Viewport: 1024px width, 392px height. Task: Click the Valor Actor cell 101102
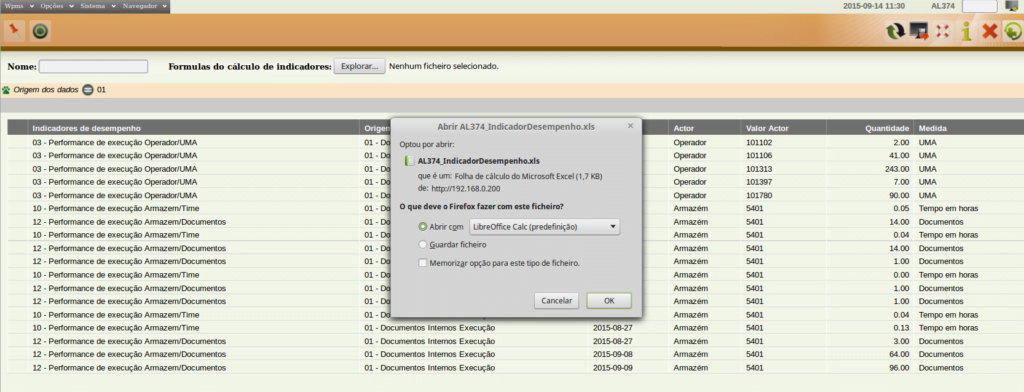pos(759,142)
